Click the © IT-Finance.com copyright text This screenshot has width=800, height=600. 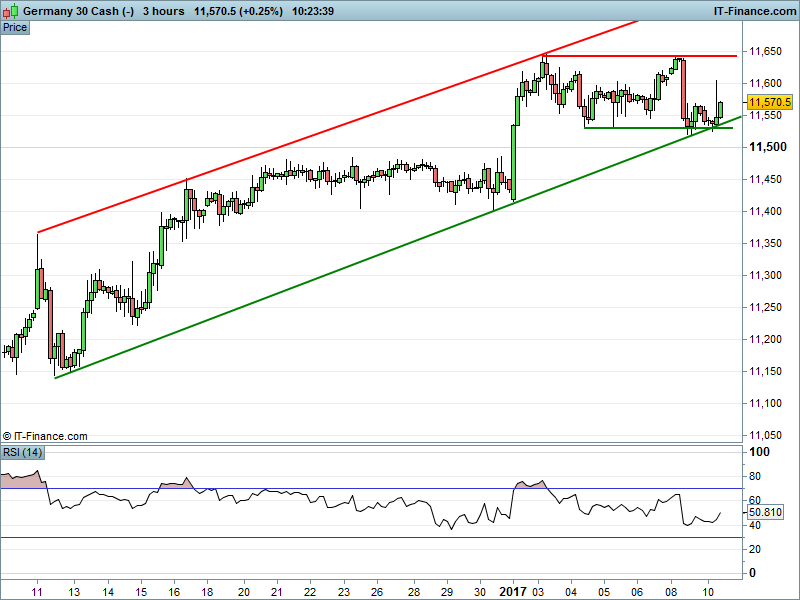click(x=45, y=436)
